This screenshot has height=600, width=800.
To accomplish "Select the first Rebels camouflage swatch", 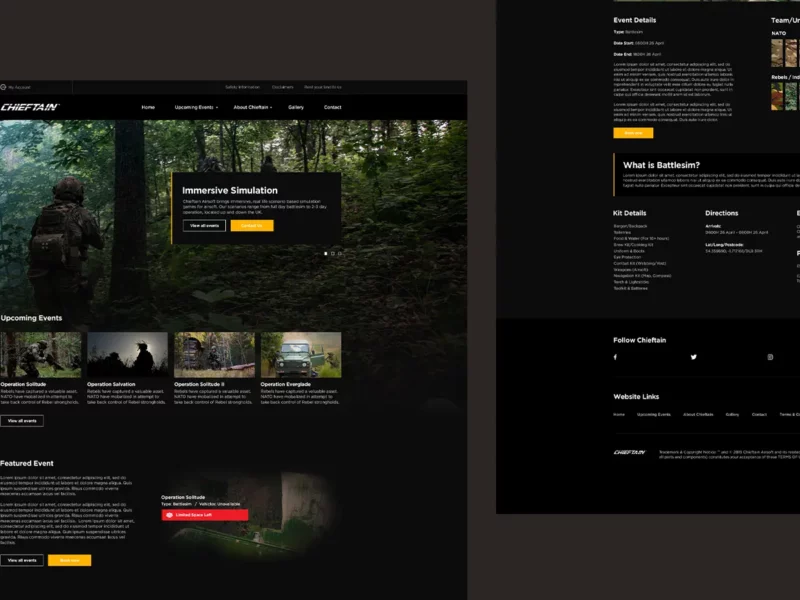I will [777, 96].
